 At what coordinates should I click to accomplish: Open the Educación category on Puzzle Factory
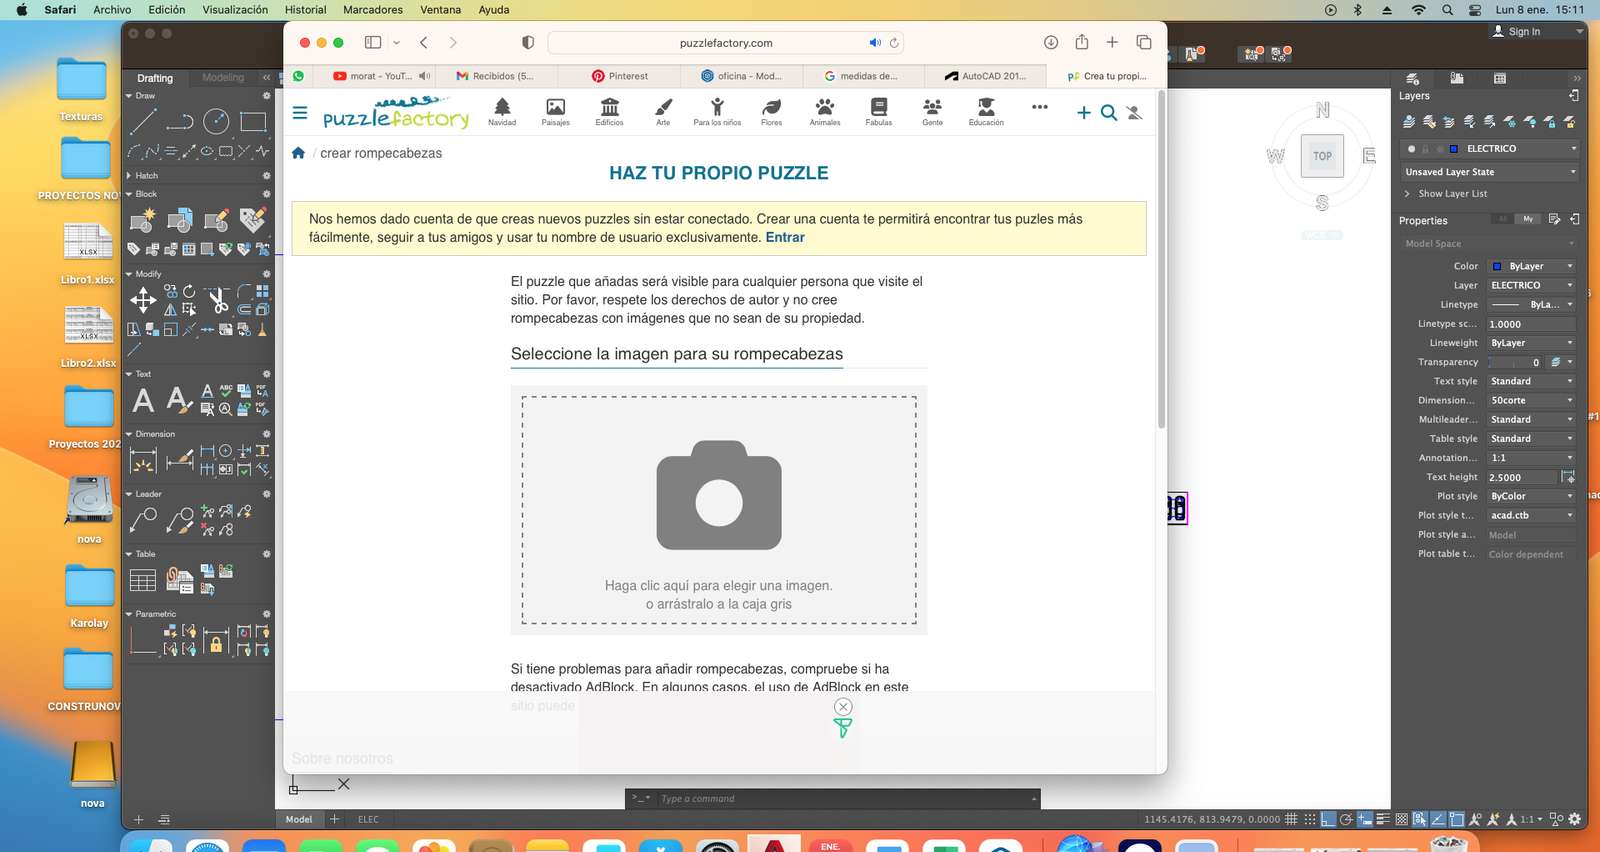pyautogui.click(x=986, y=112)
